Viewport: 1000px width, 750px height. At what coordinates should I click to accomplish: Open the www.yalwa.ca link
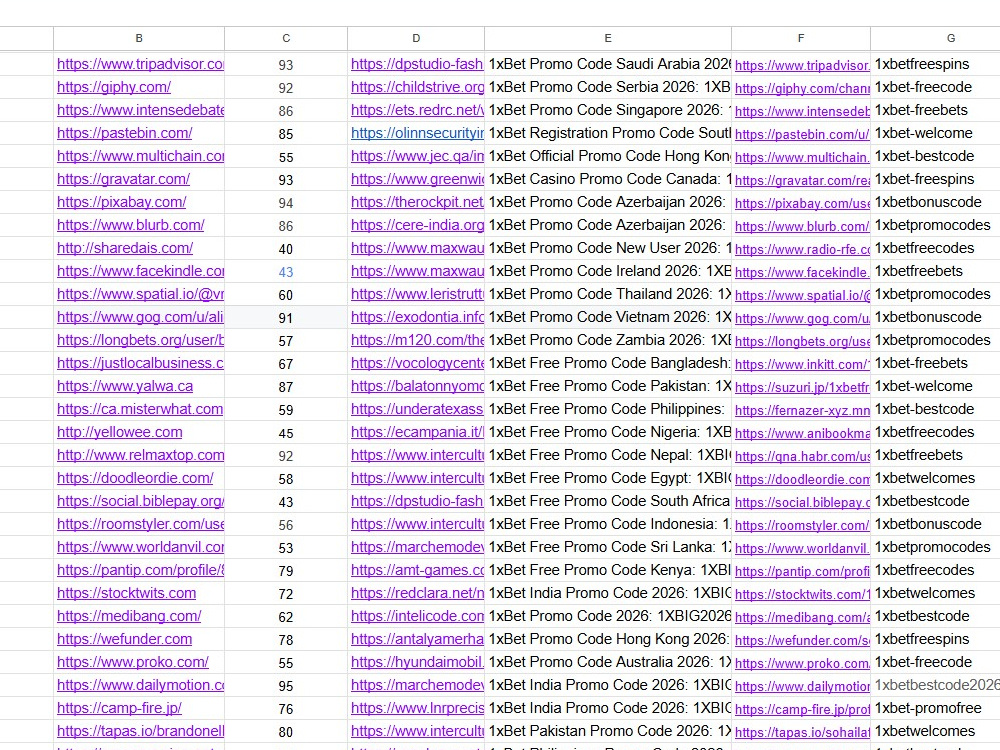[125, 386]
